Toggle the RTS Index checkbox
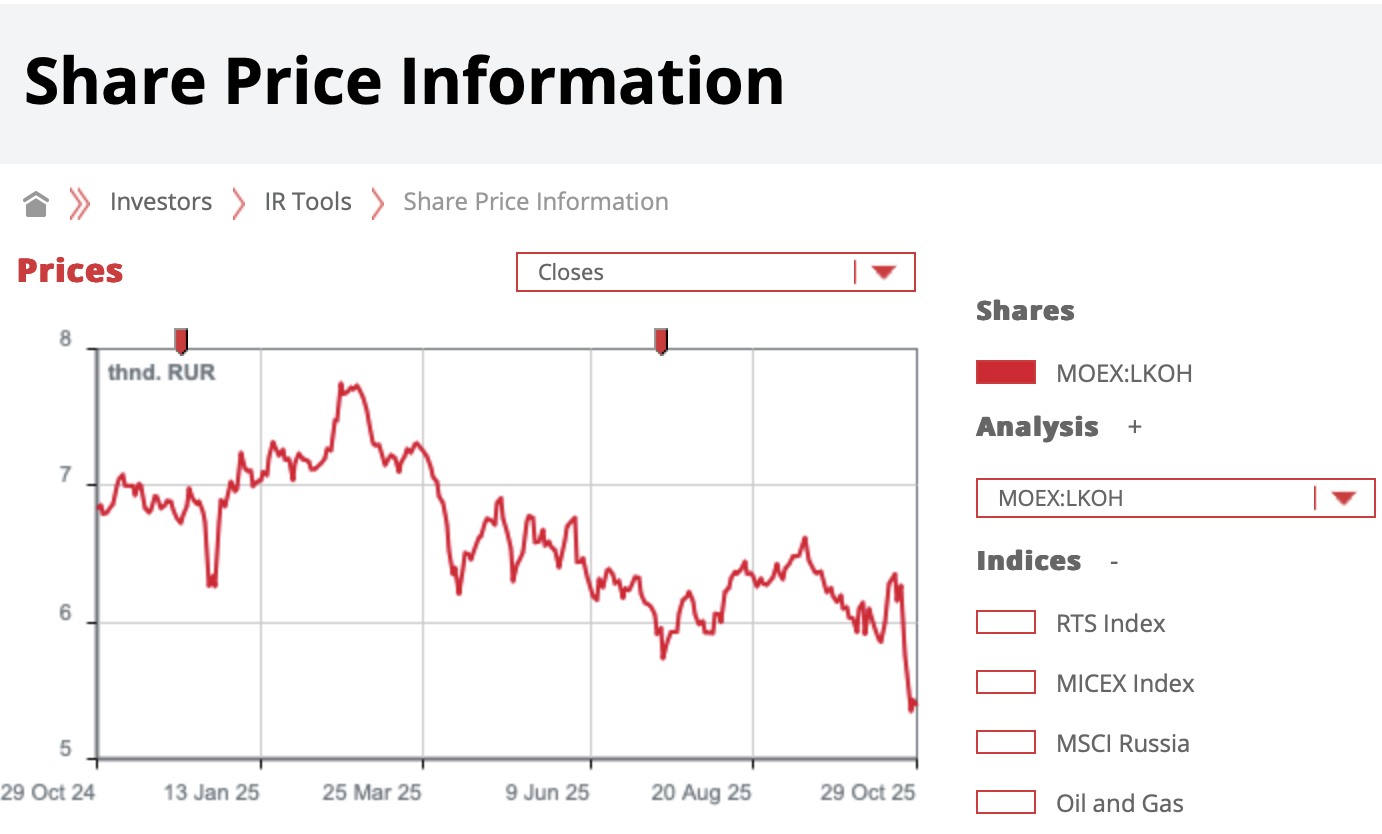Viewport: 1382px width, 834px height. pos(1005,623)
